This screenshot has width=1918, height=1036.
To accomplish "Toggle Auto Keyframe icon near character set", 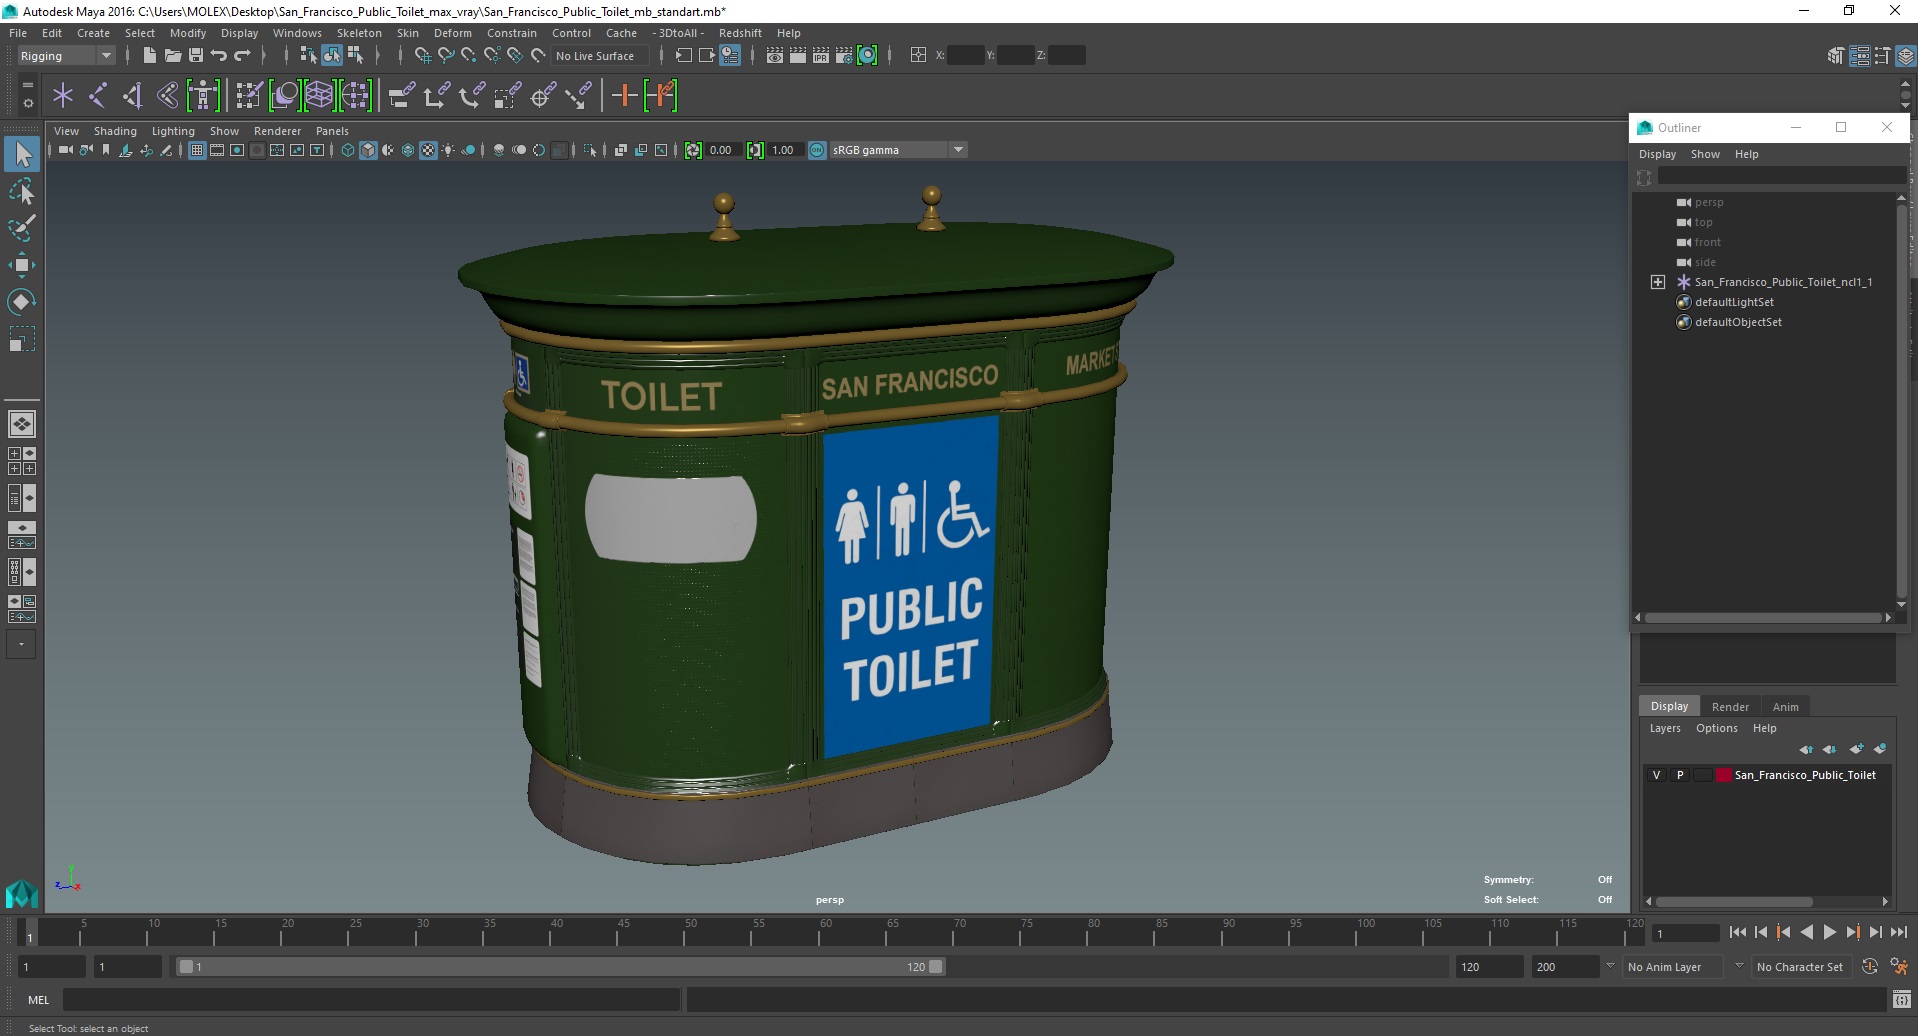I will tap(1870, 967).
